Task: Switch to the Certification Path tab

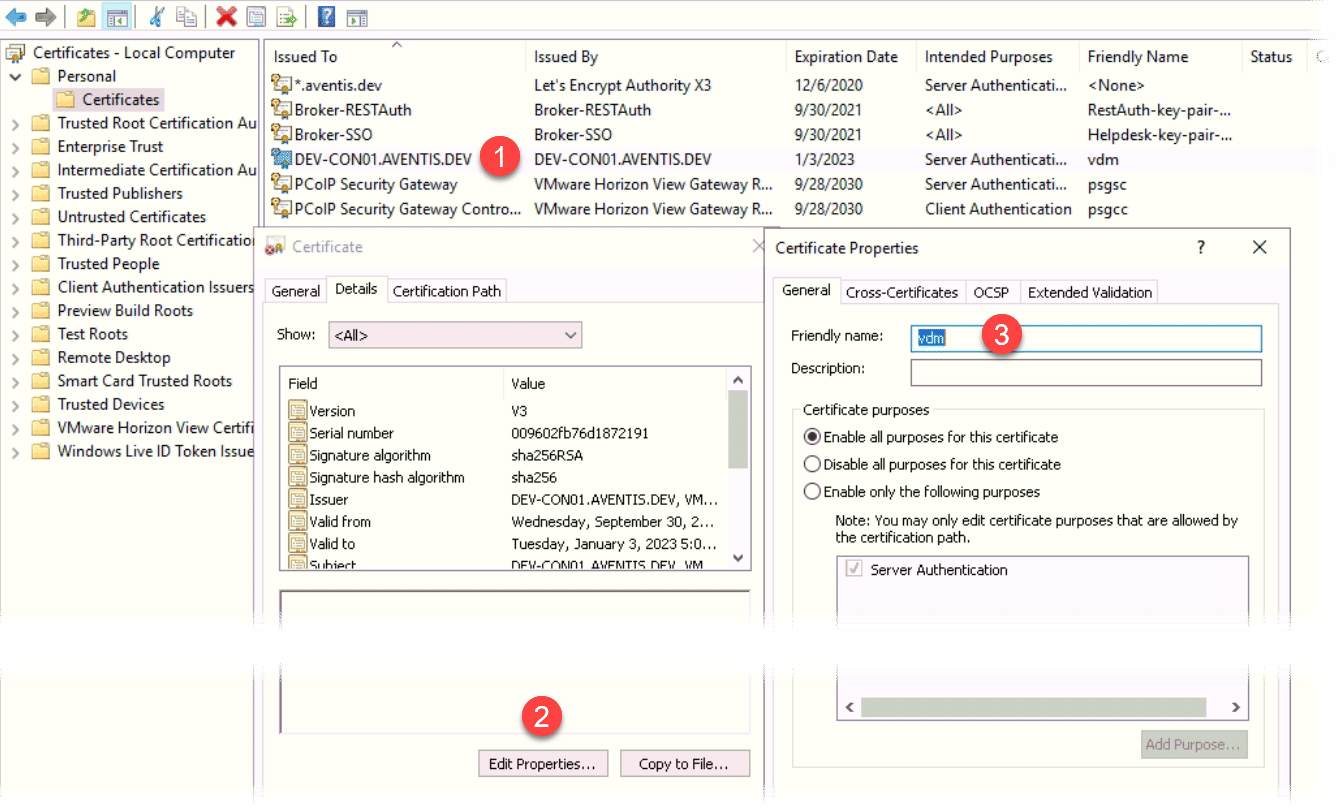Action: (447, 290)
